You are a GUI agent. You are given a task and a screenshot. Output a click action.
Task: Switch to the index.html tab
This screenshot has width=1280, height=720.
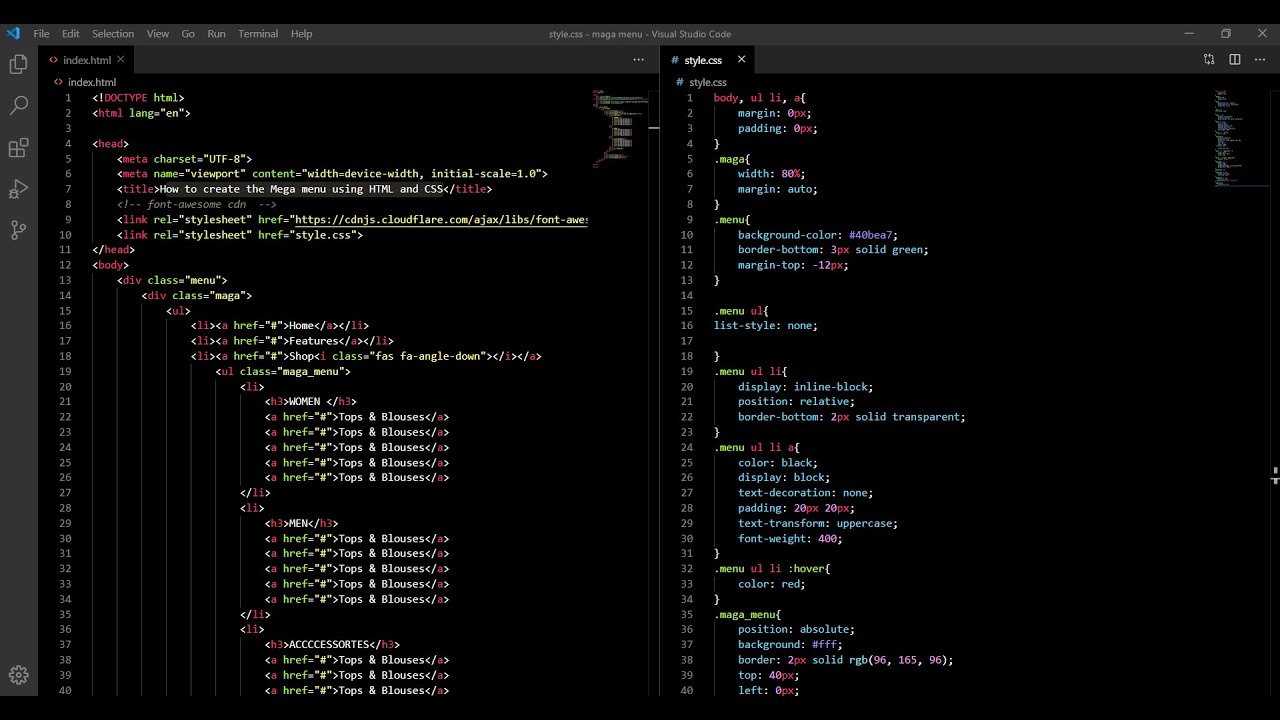click(87, 59)
